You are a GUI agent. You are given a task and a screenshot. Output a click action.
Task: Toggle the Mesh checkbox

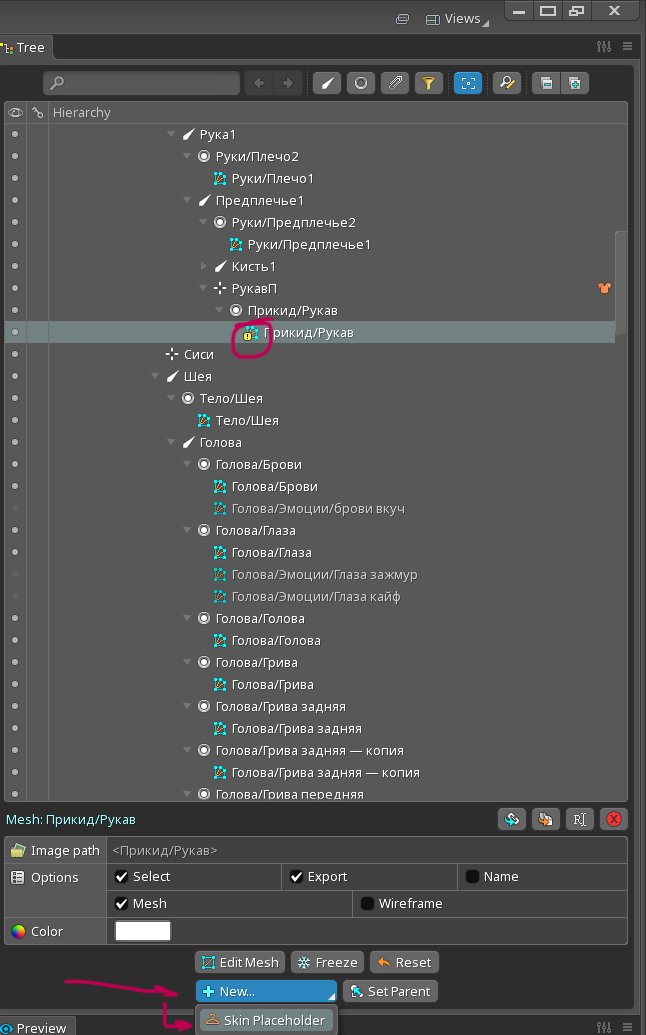click(x=121, y=904)
